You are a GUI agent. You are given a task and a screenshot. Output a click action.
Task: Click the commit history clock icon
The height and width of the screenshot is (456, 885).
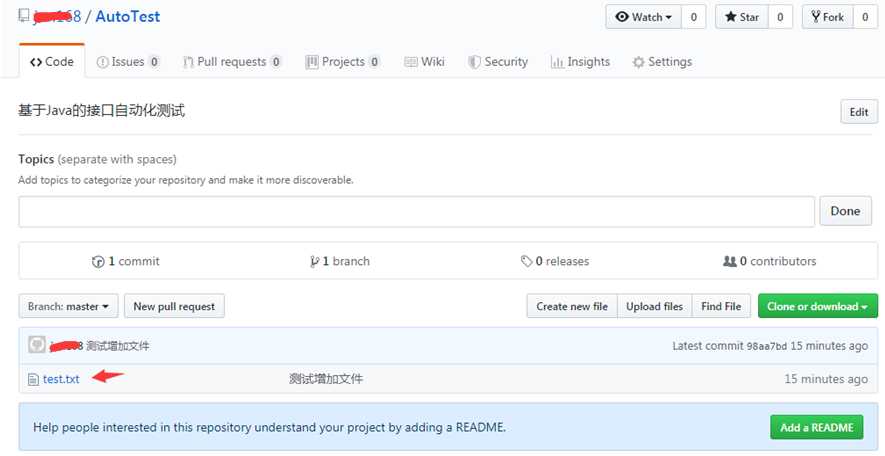click(98, 262)
